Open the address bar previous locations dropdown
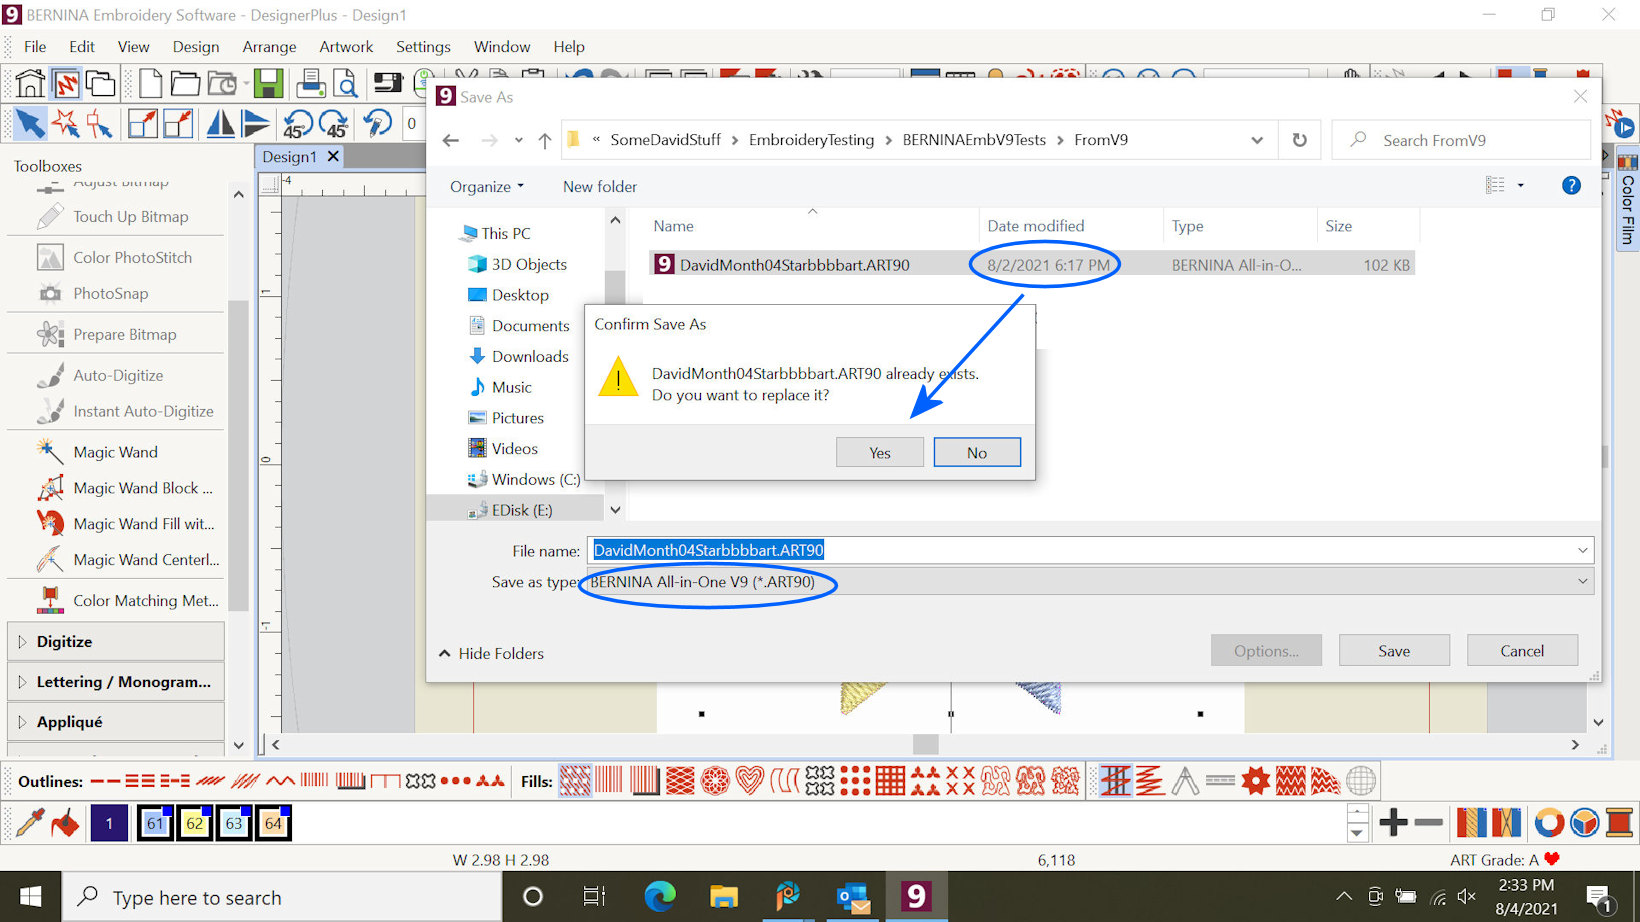Viewport: 1640px width, 922px height. click(1257, 140)
